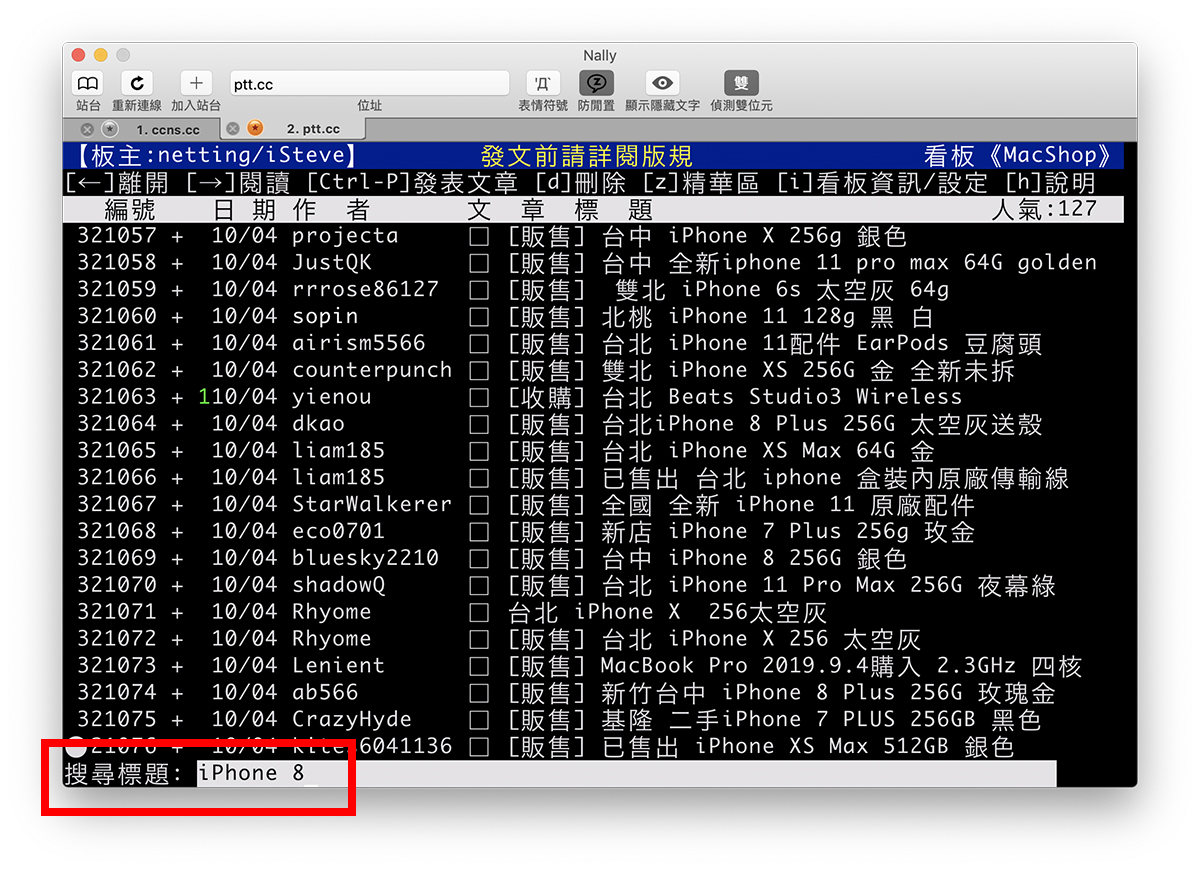Click the orange activity icon on ptt.cc tab
Viewport: 1200px width, 870px height.
[255, 128]
